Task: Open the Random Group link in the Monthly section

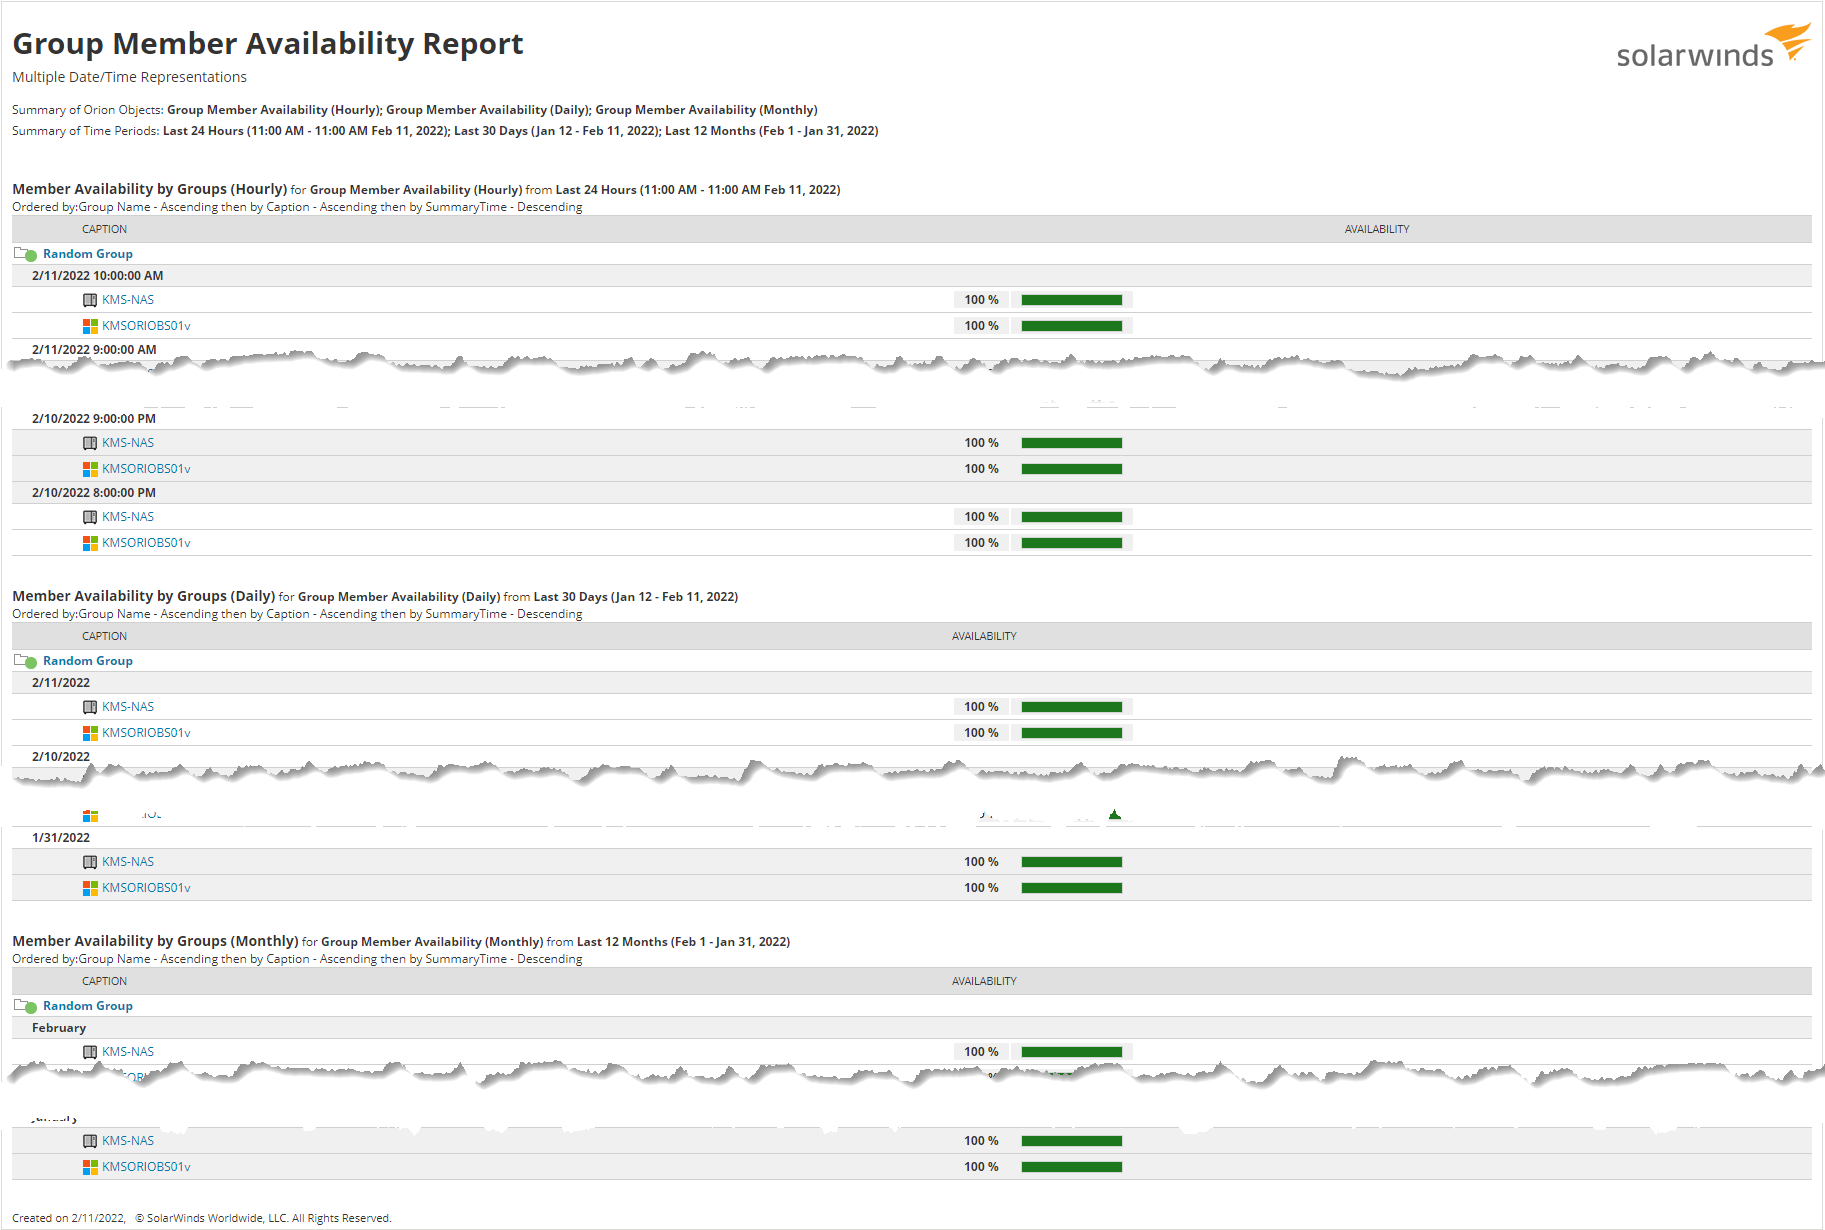Action: [x=88, y=1006]
